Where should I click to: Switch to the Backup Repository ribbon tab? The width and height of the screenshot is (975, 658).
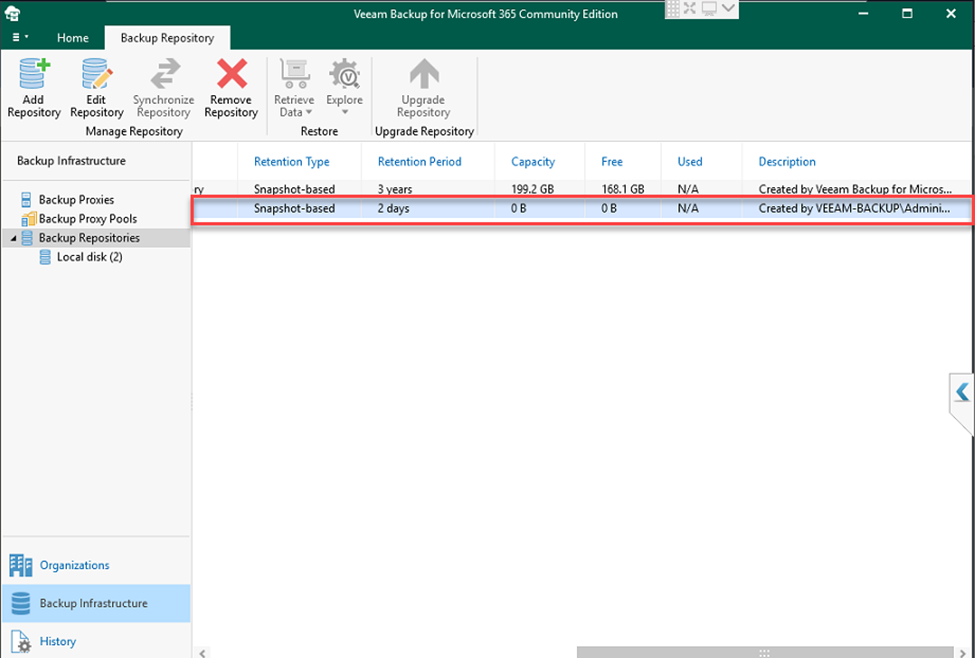click(x=167, y=37)
